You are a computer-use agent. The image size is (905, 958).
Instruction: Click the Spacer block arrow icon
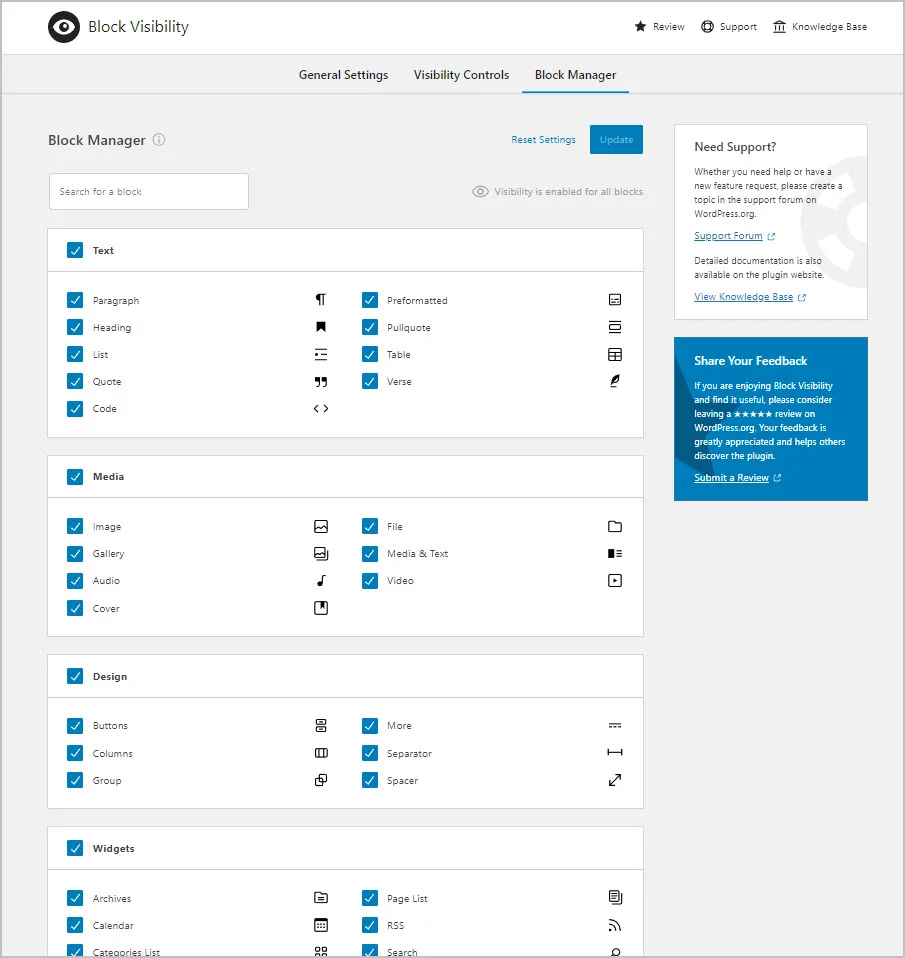pyautogui.click(x=615, y=781)
